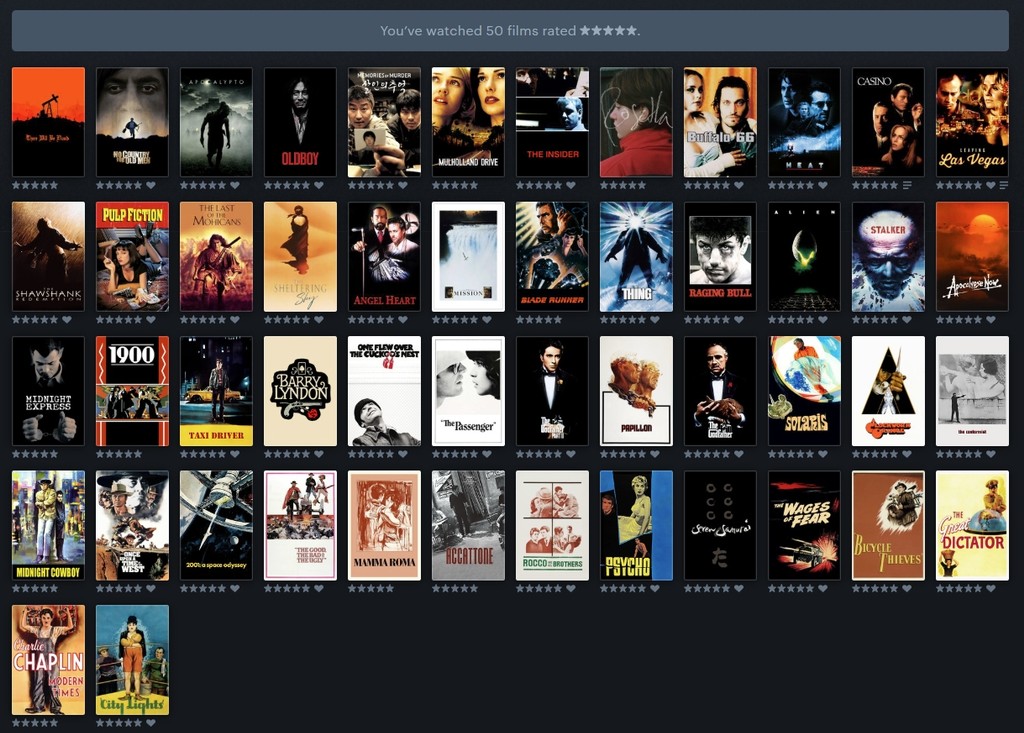
Task: Open the review icon under Leaving Las Vegas
Action: tap(1004, 186)
